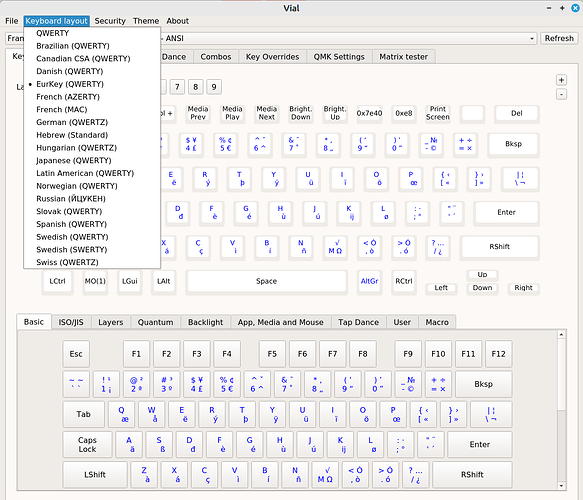Switch to German (QWERTZ) layout

[92, 122]
